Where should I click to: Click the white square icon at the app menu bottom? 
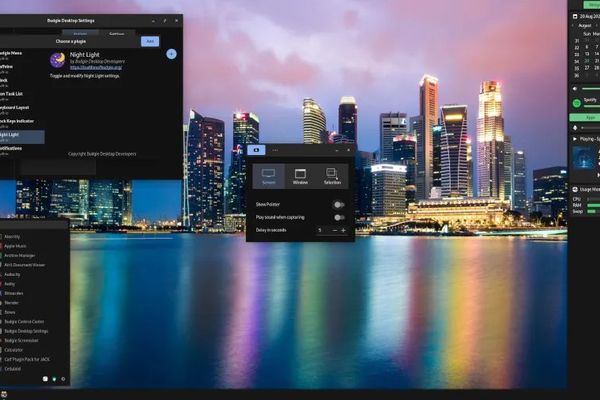pos(46,379)
